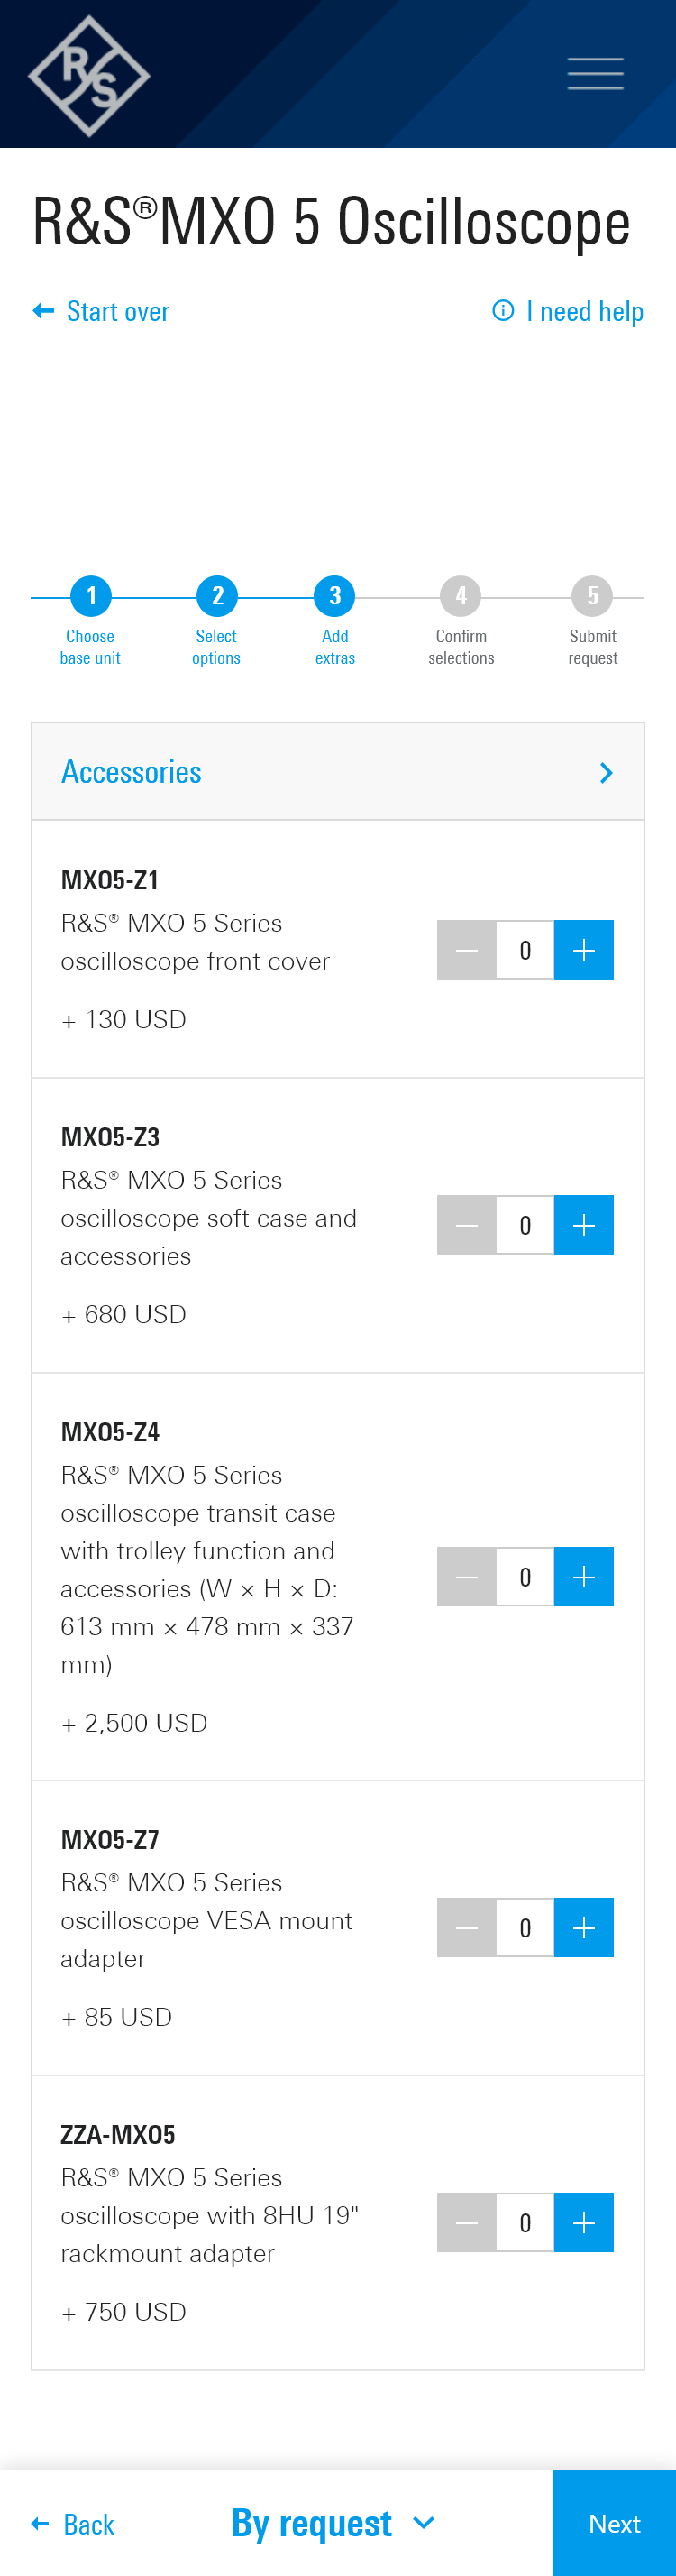Increase MXO5-Z4 transit case quantity
The image size is (676, 2576).
[584, 1577]
